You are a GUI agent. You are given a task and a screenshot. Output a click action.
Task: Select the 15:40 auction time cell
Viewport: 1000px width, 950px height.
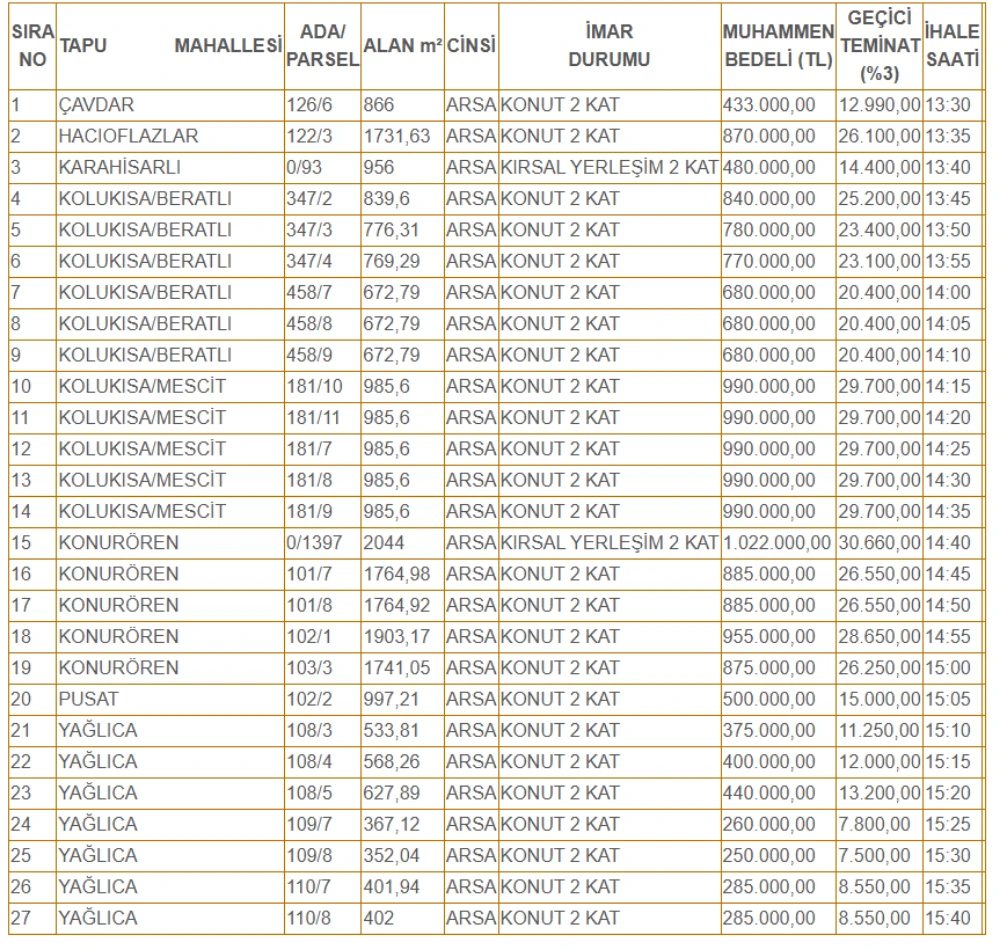[948, 917]
